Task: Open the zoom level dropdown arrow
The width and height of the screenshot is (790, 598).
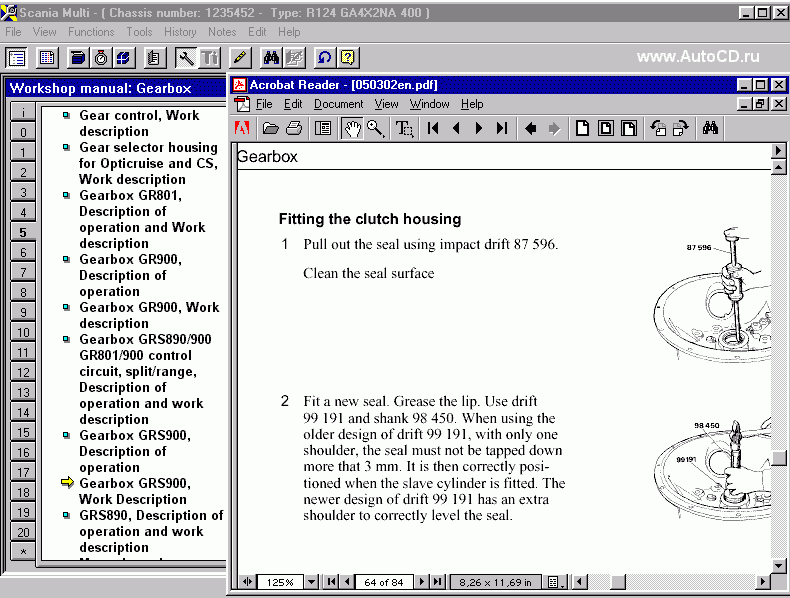Action: (x=312, y=582)
